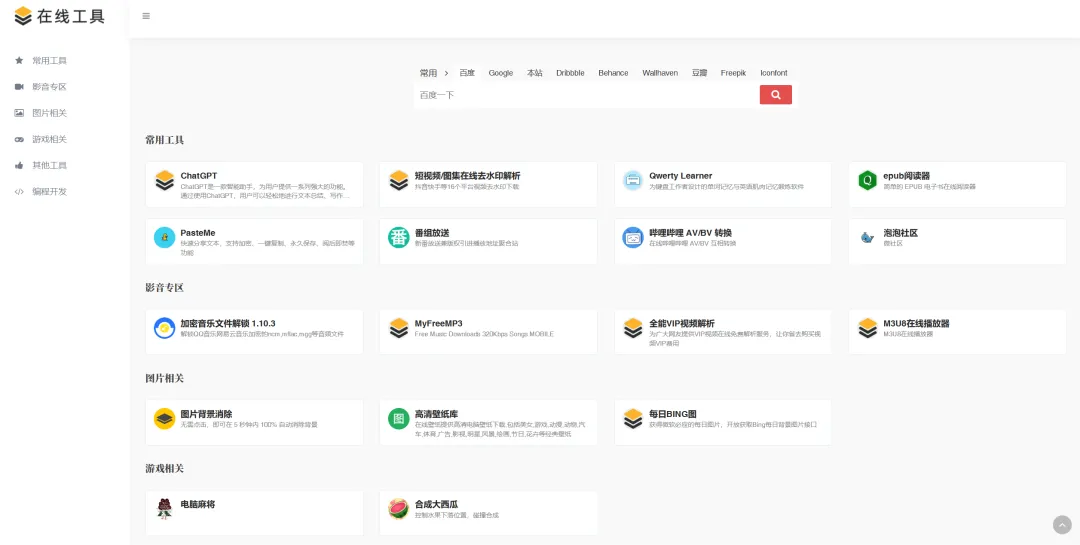Click the M3U8在线播放器 stack icon
The image size is (1080, 545).
click(x=867, y=328)
